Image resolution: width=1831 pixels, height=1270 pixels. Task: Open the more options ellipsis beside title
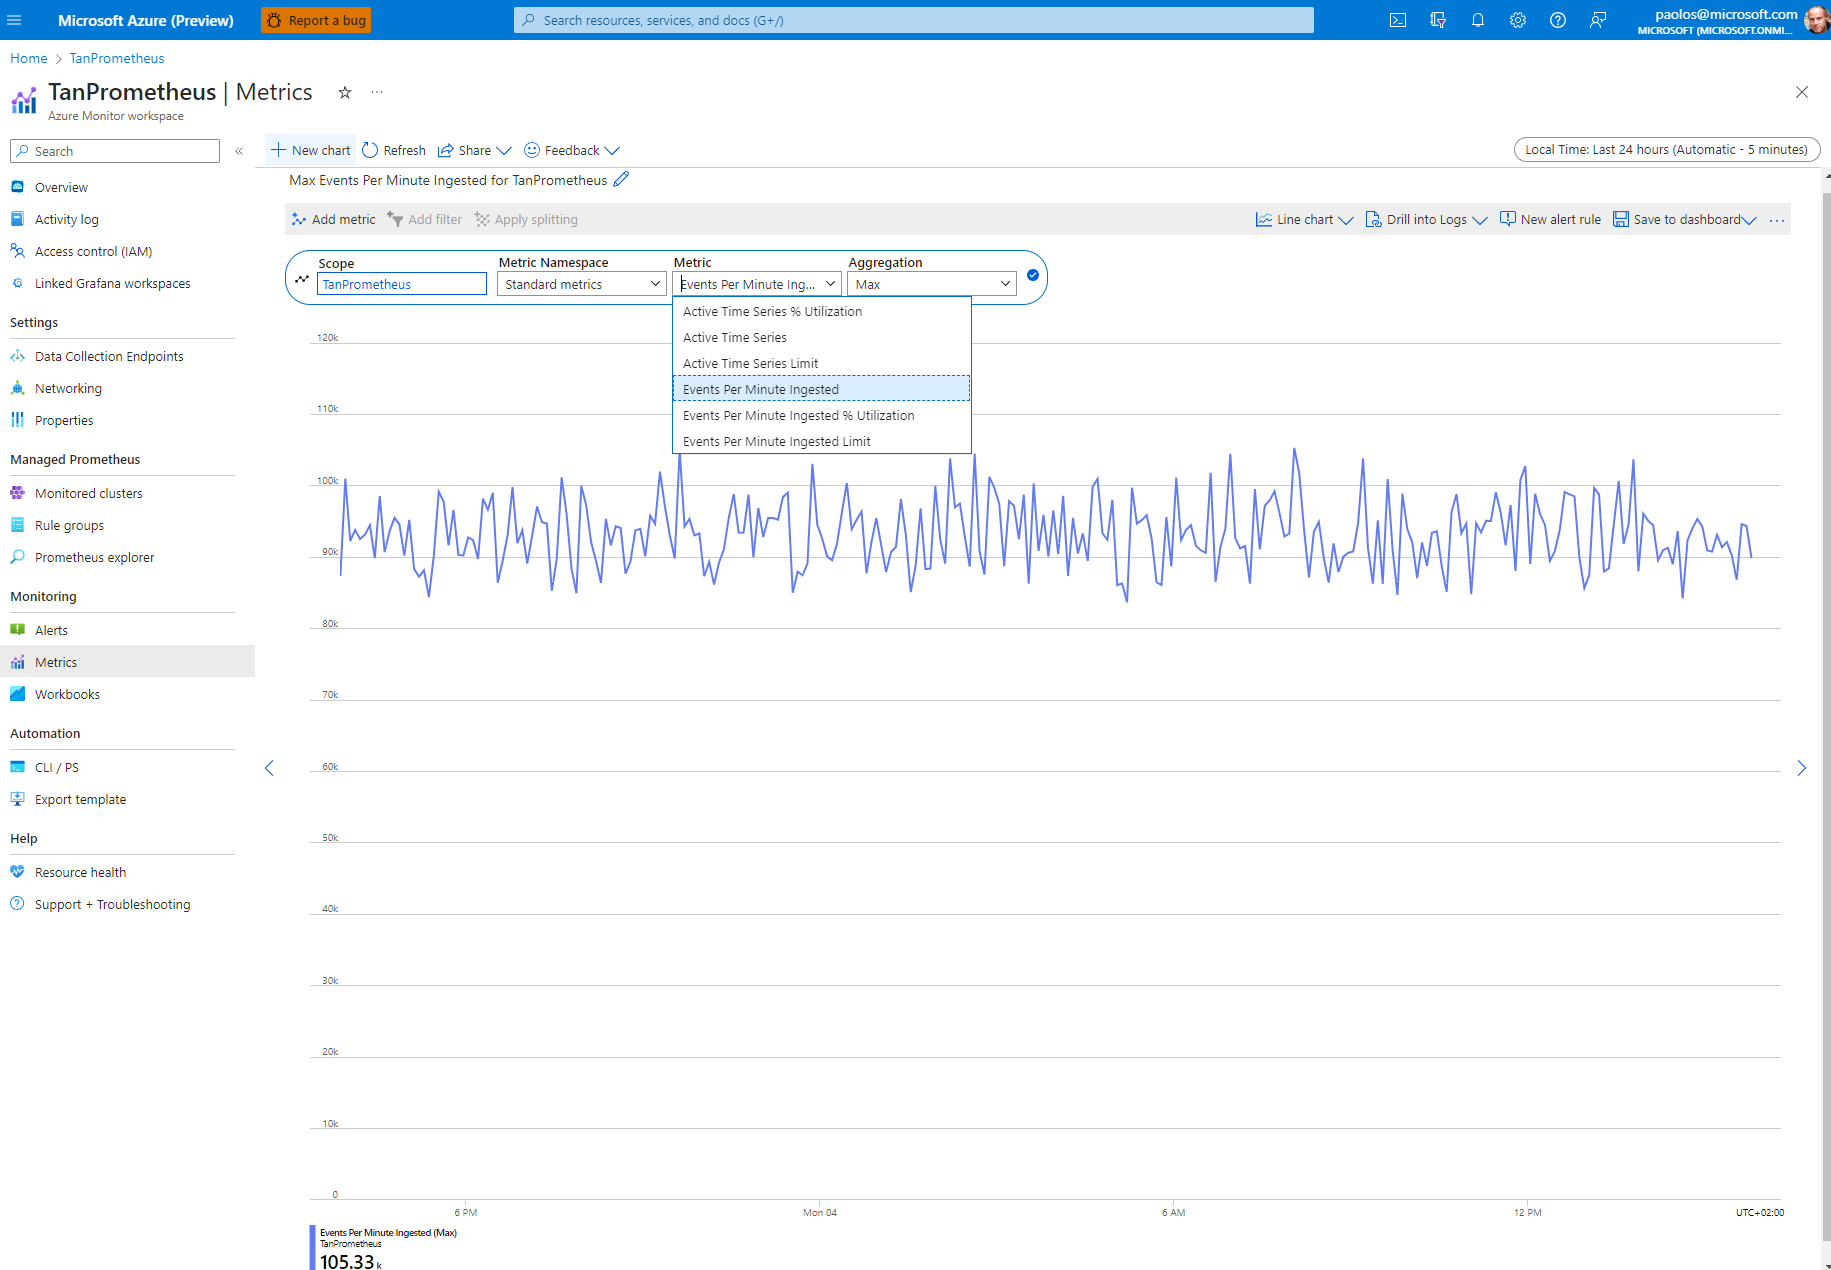tap(377, 92)
